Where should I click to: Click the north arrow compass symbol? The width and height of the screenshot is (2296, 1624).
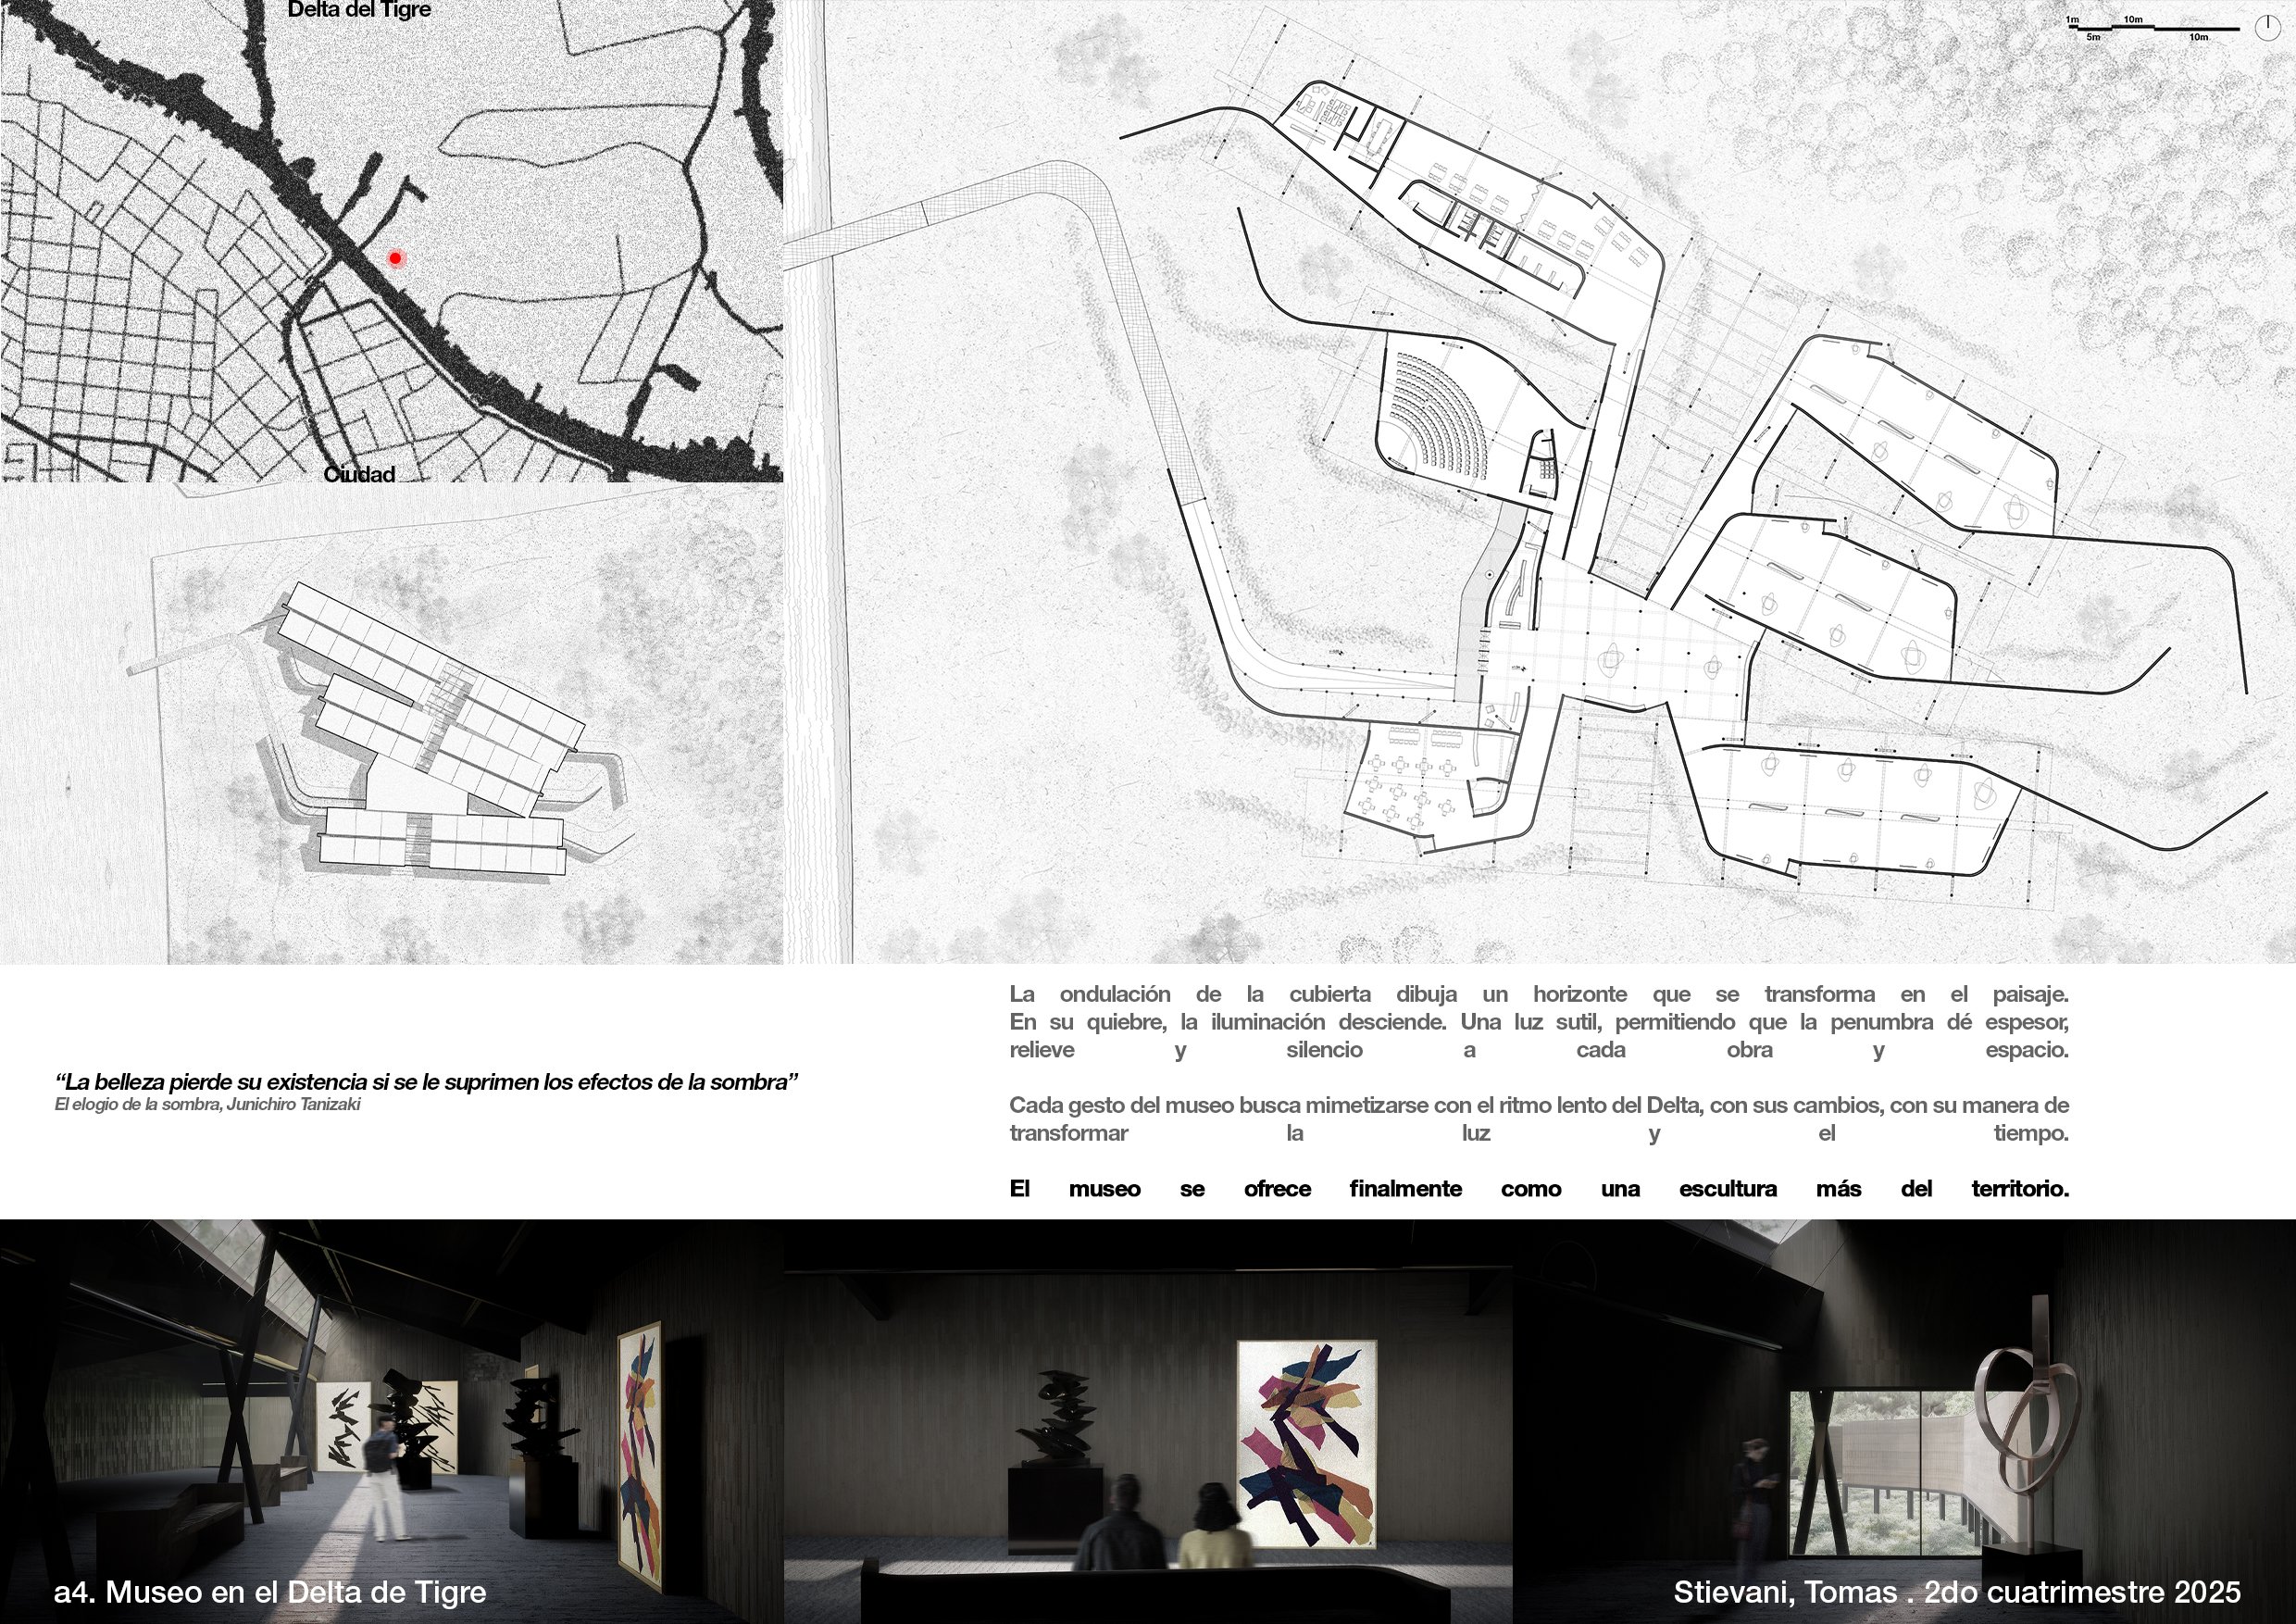click(2266, 27)
